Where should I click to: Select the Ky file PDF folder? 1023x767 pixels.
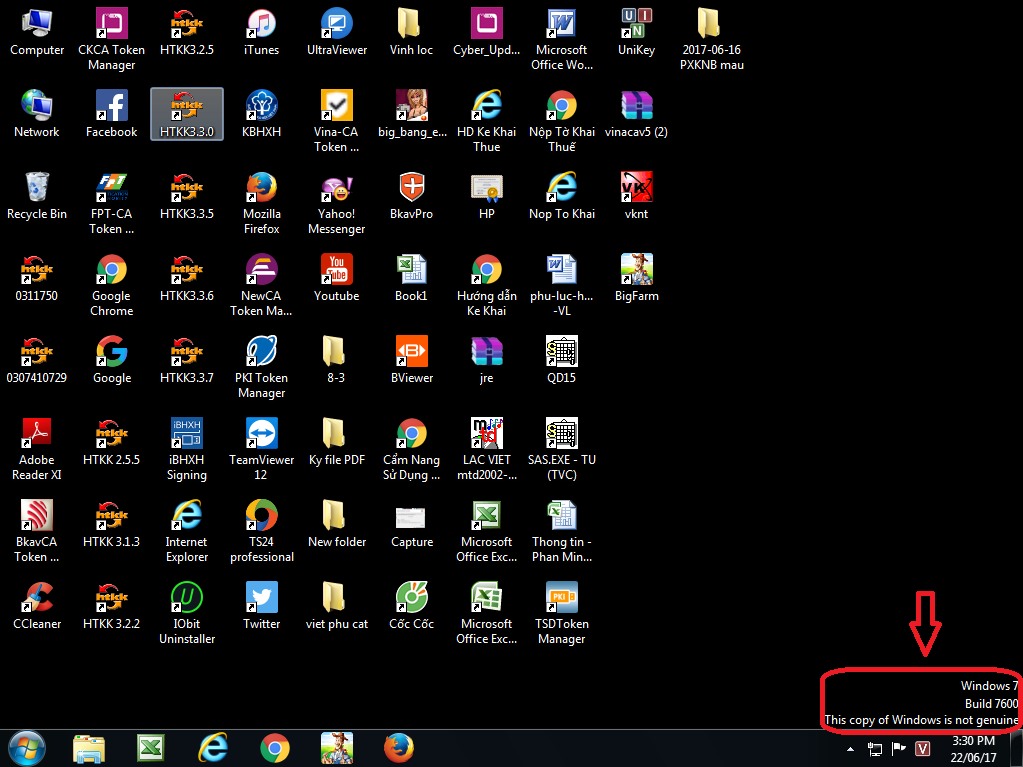coord(337,442)
